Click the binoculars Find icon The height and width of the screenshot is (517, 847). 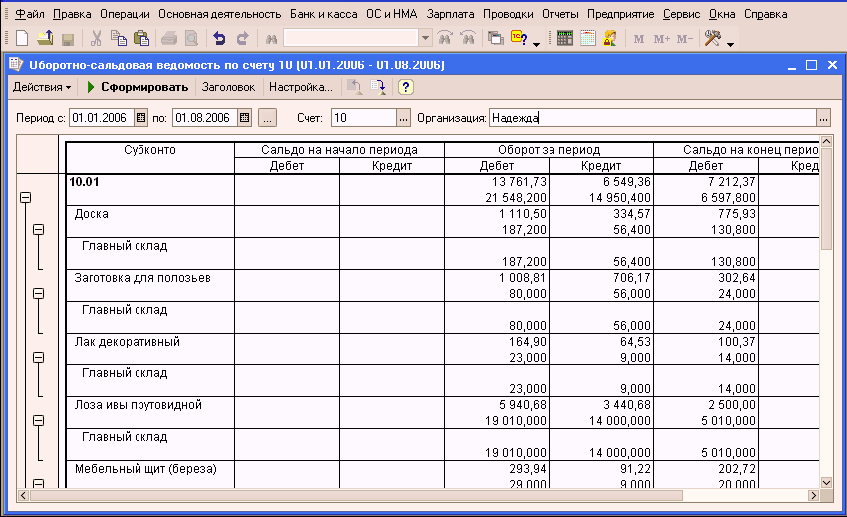(269, 39)
